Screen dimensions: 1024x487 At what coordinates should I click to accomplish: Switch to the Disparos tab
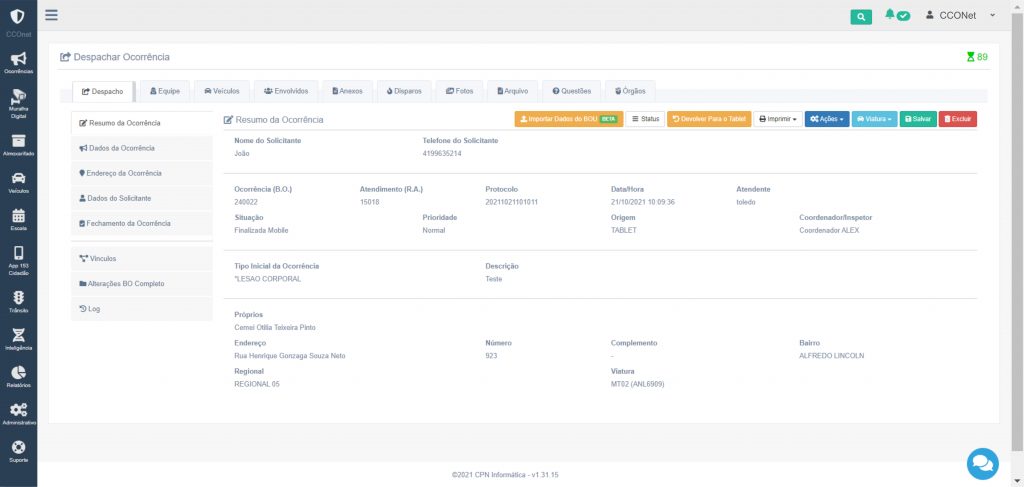tap(404, 91)
